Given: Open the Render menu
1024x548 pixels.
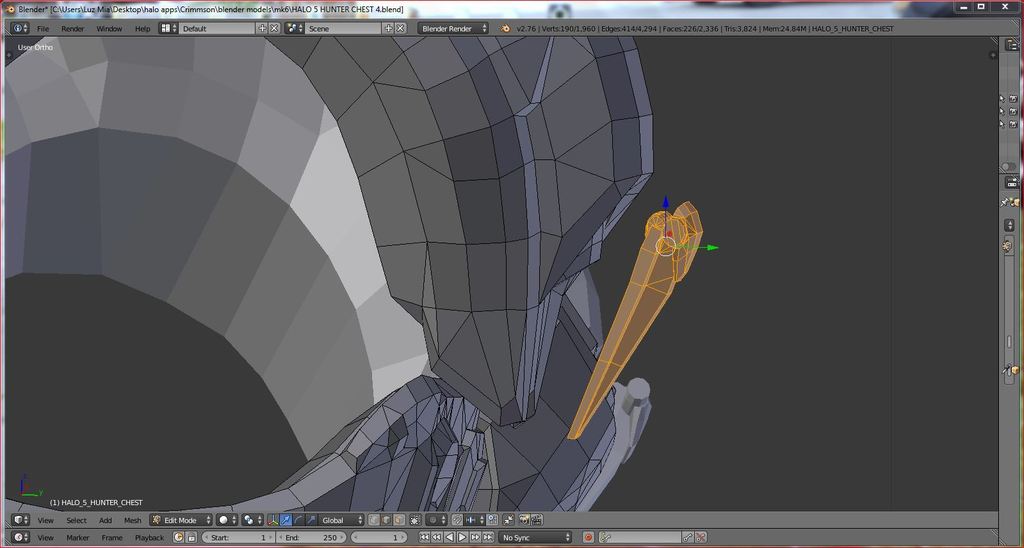Looking at the screenshot, I should click(72, 29).
